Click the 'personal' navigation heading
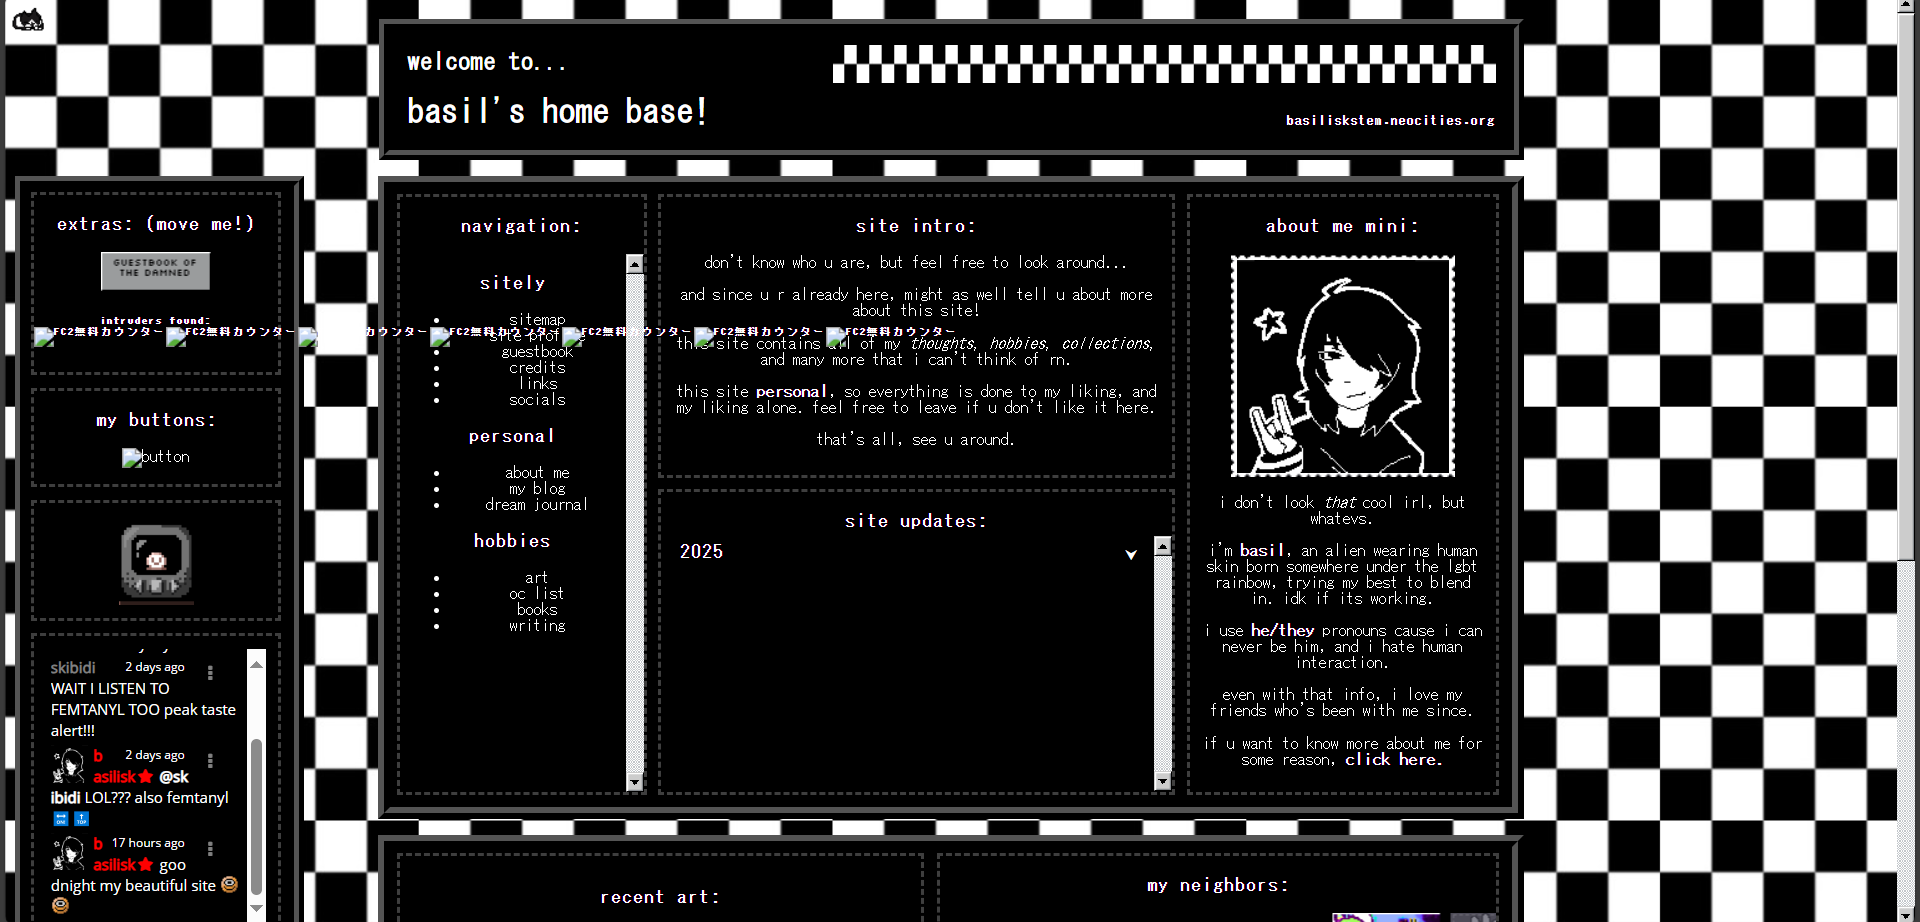Screen dimensions: 1920x922 coord(512,437)
